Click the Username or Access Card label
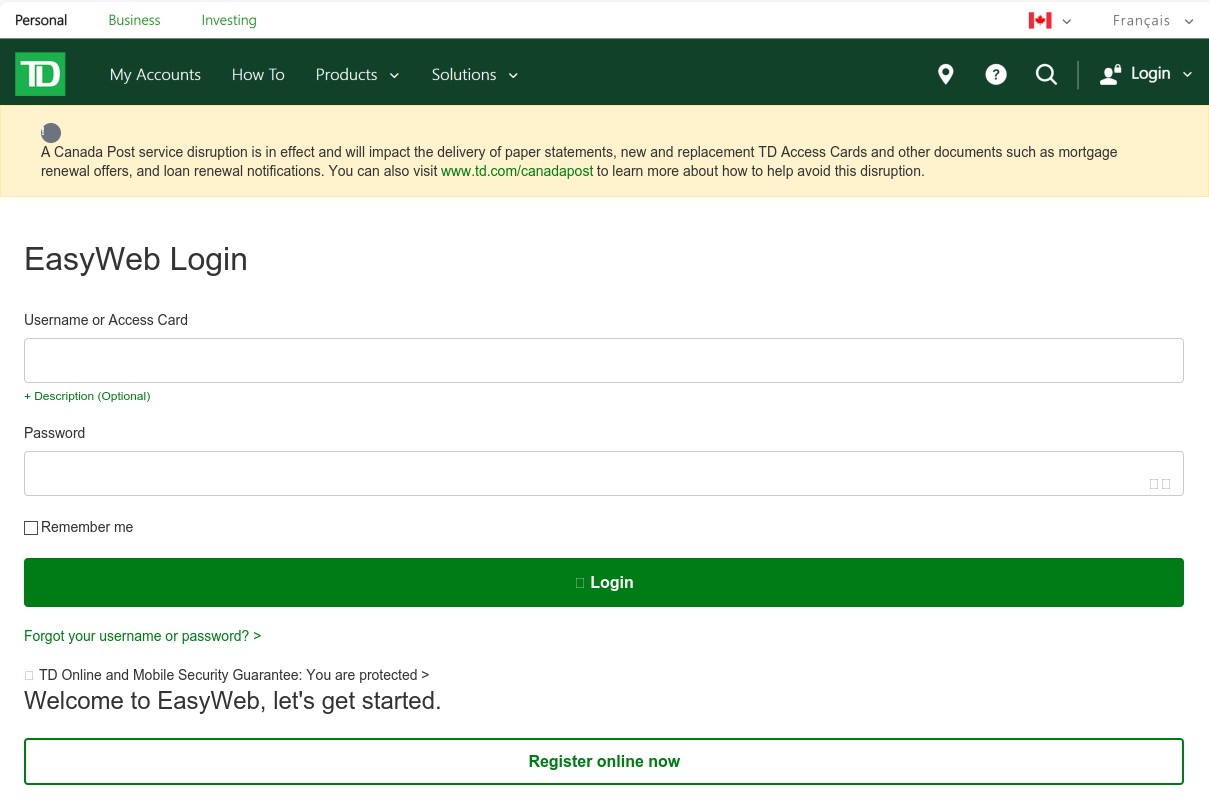Image resolution: width=1209 pixels, height=800 pixels. click(x=106, y=320)
